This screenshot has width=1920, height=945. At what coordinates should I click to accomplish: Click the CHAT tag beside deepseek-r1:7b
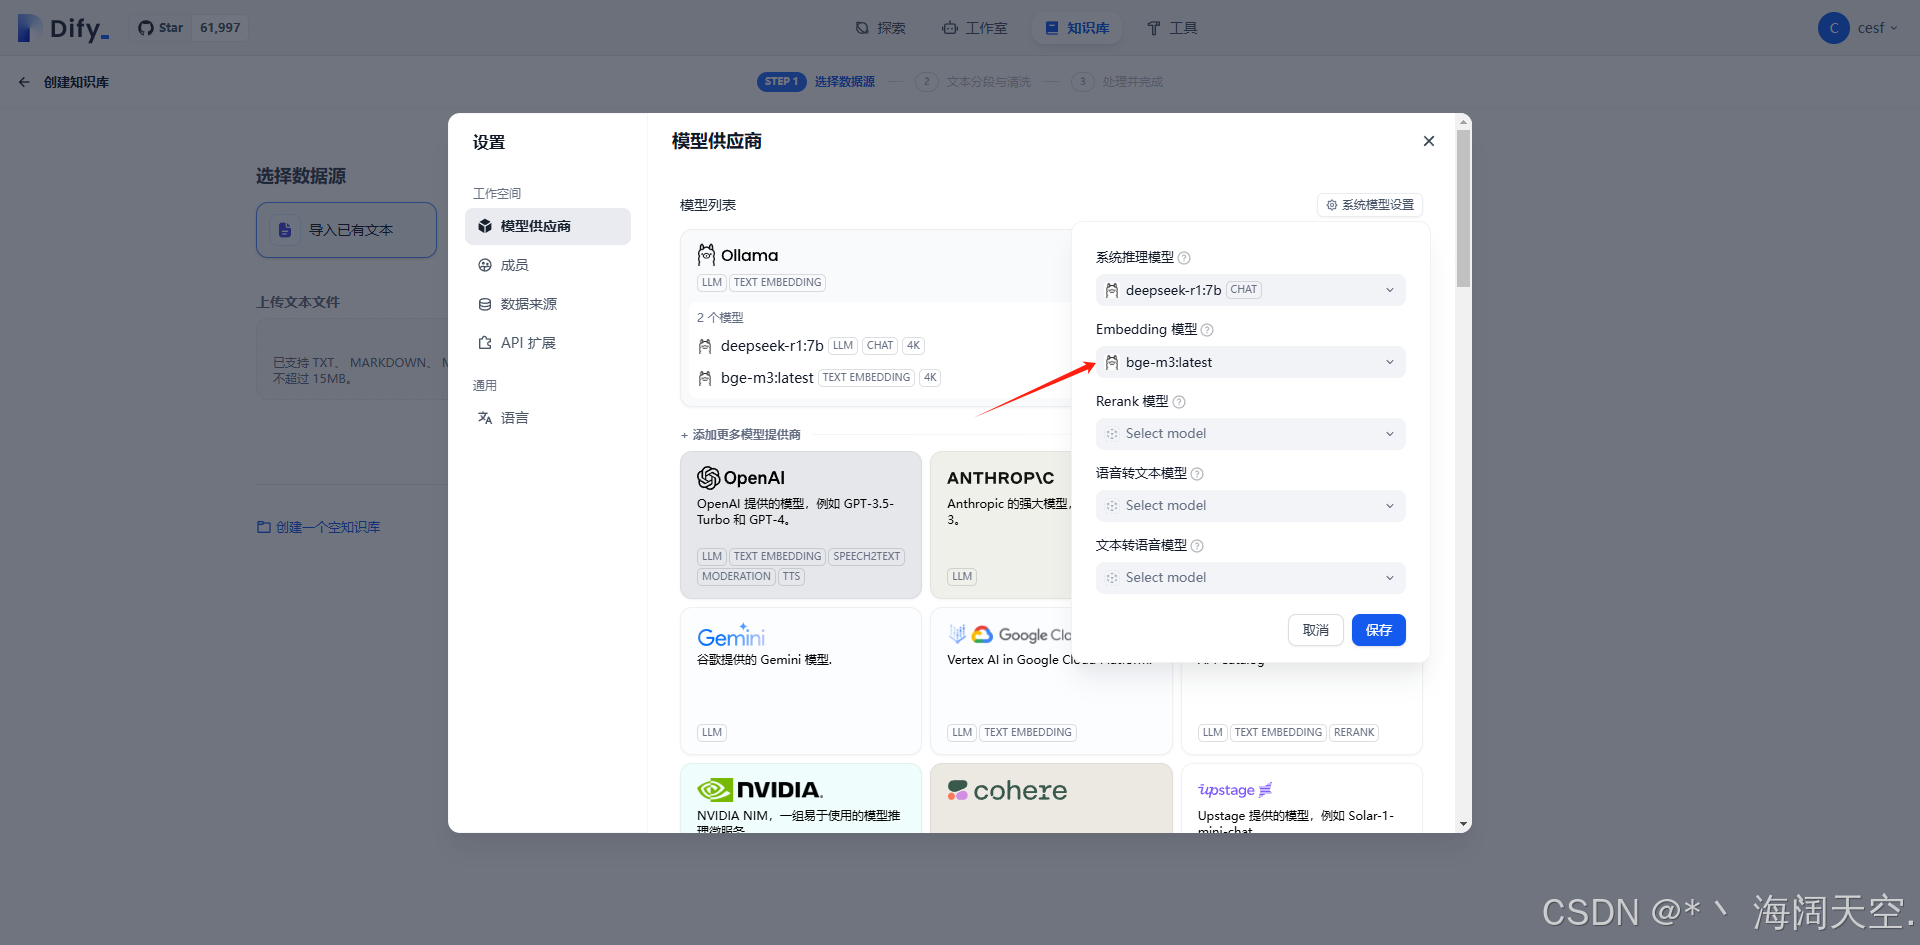pos(880,346)
